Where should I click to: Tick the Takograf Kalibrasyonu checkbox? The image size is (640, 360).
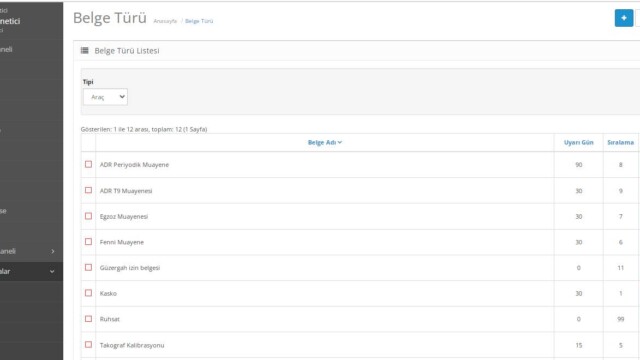coord(88,344)
